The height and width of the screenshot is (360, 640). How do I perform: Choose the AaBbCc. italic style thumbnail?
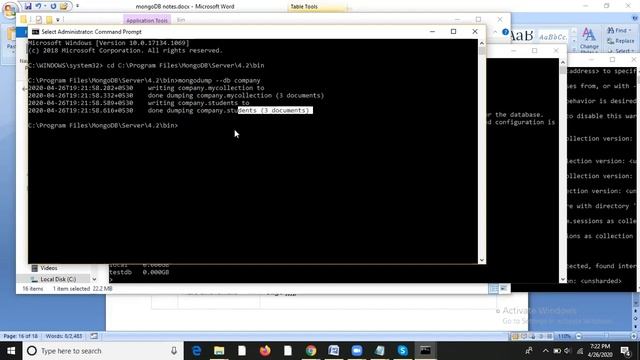tap(553, 37)
